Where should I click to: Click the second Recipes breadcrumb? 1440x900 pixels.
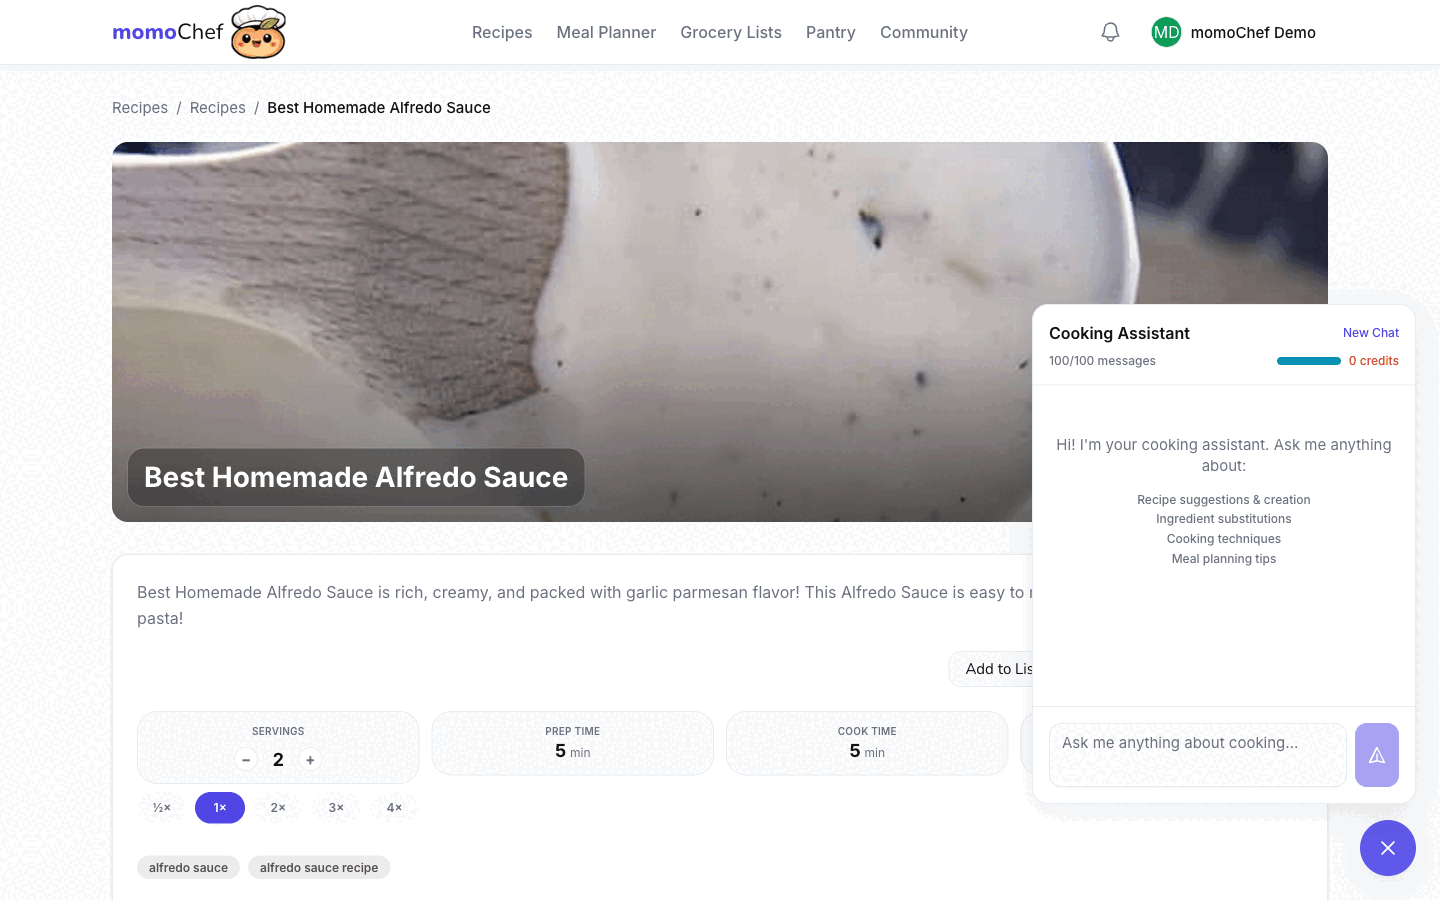(x=217, y=108)
